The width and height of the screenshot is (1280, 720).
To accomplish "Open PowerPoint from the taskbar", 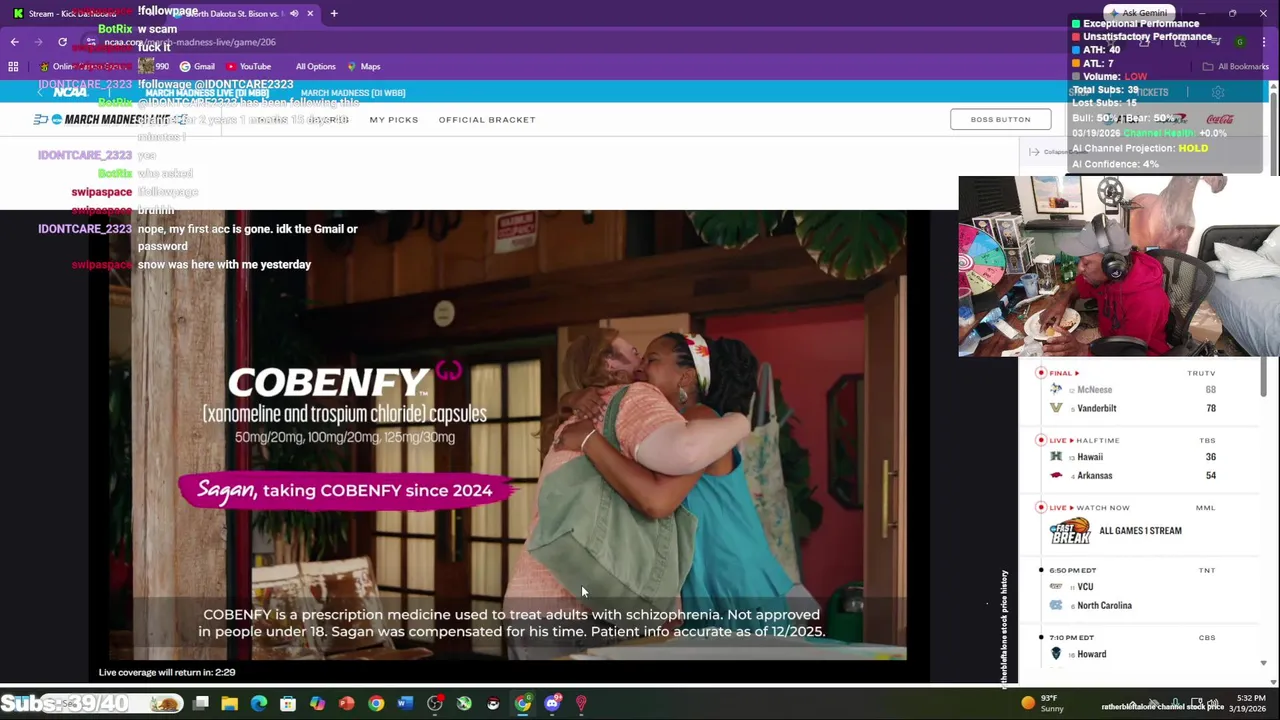I will tap(346, 704).
